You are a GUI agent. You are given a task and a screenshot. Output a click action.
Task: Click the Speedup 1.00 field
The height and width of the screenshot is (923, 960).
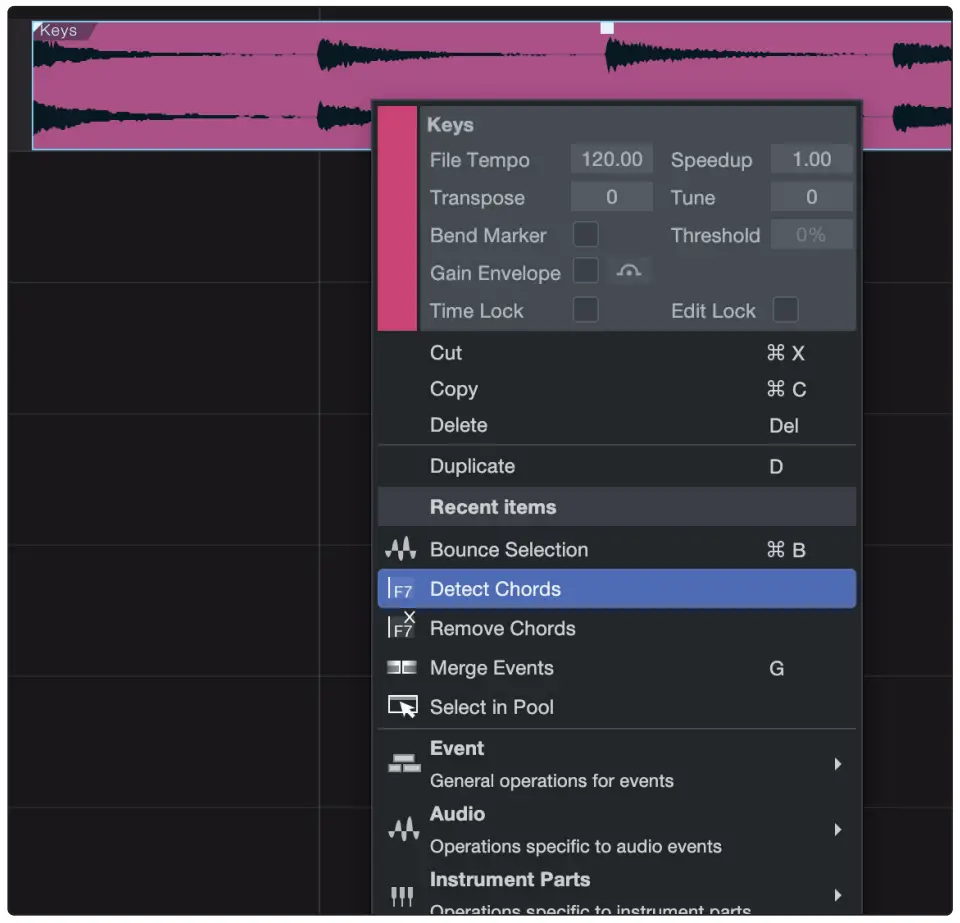pyautogui.click(x=811, y=160)
